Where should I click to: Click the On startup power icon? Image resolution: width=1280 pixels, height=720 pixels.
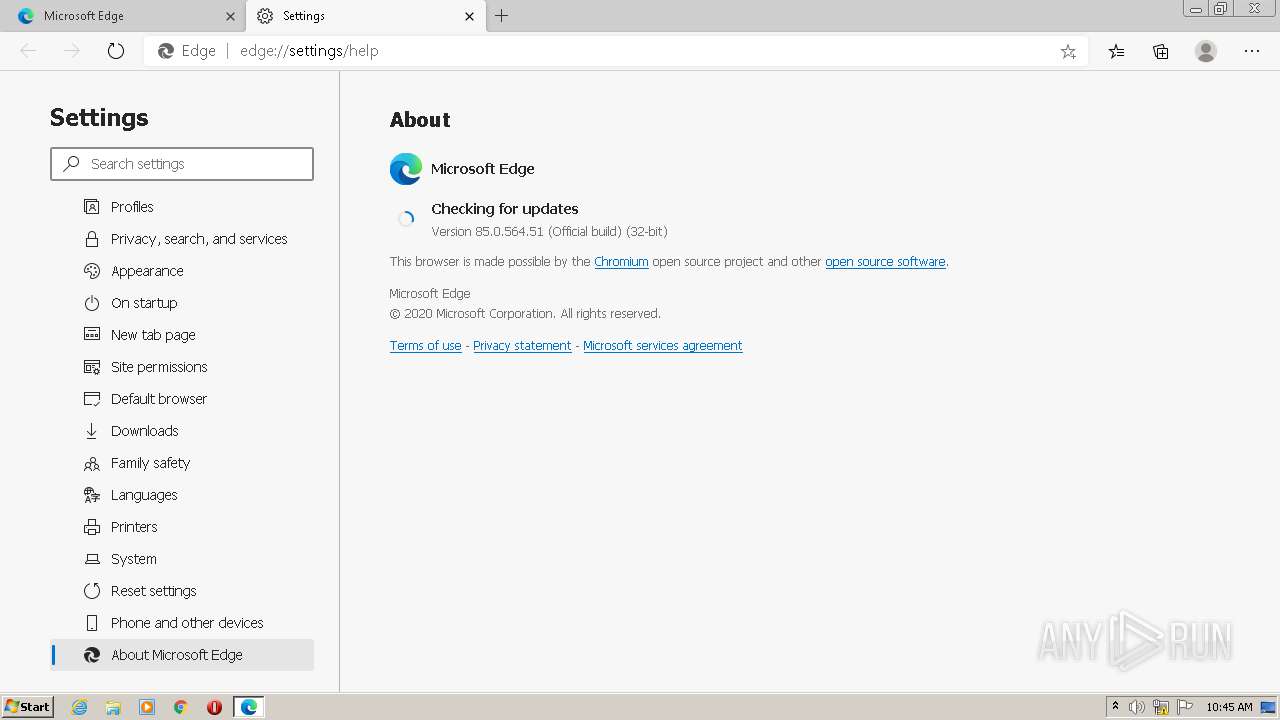tap(92, 303)
